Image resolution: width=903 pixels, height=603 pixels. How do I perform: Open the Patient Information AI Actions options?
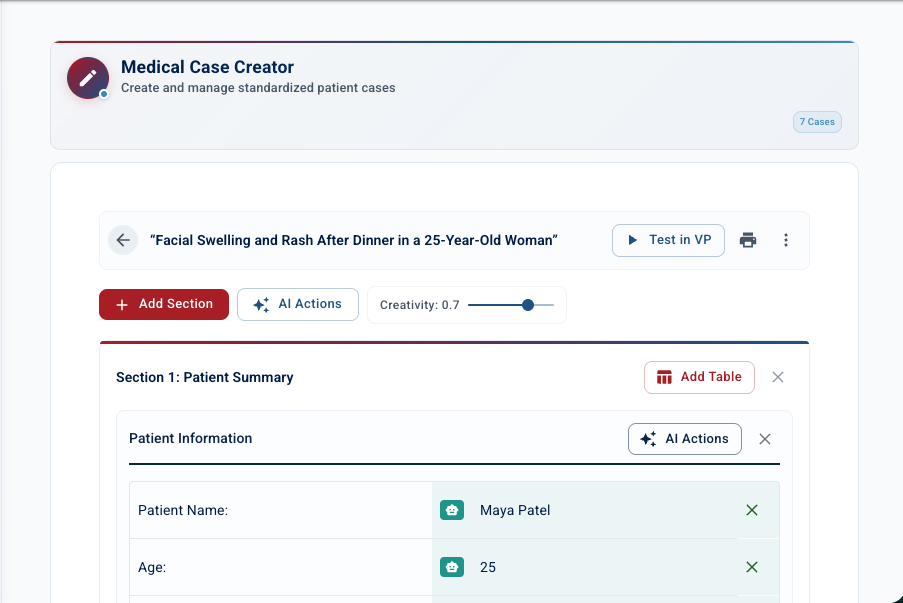[684, 438]
